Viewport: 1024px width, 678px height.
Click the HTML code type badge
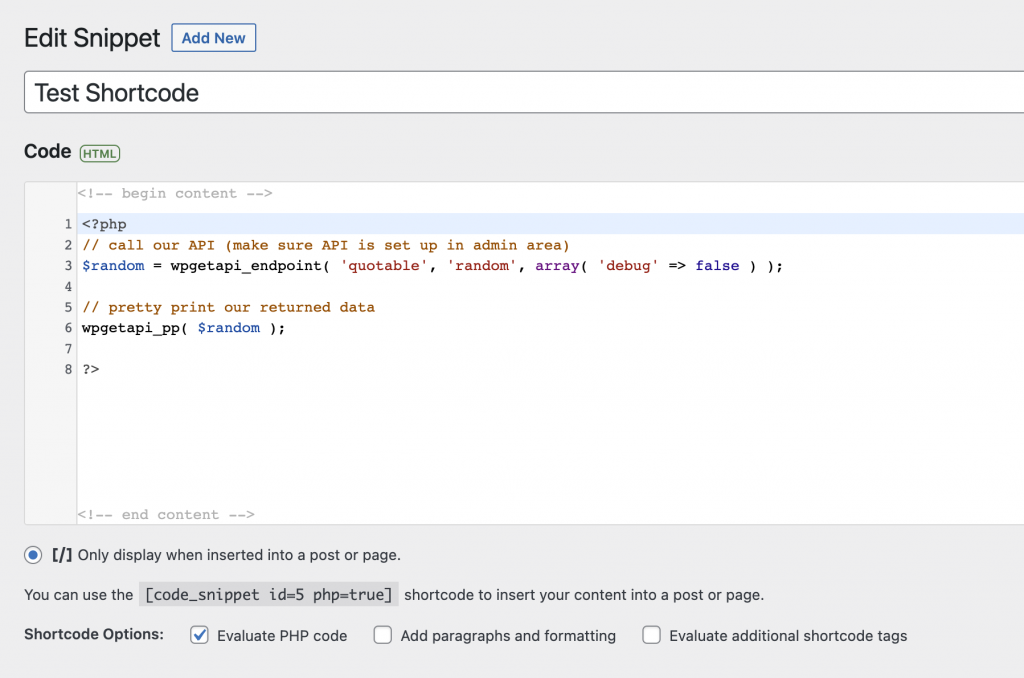click(x=100, y=153)
